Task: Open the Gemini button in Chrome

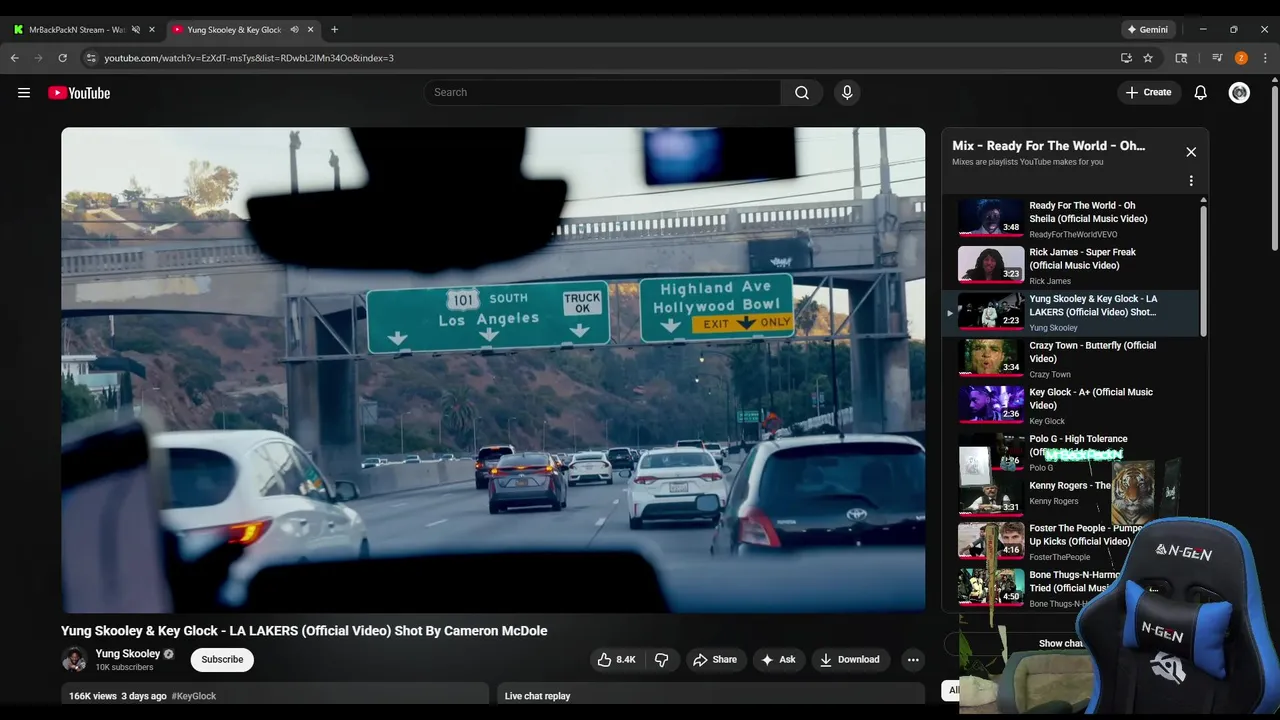Action: pyautogui.click(x=1148, y=30)
